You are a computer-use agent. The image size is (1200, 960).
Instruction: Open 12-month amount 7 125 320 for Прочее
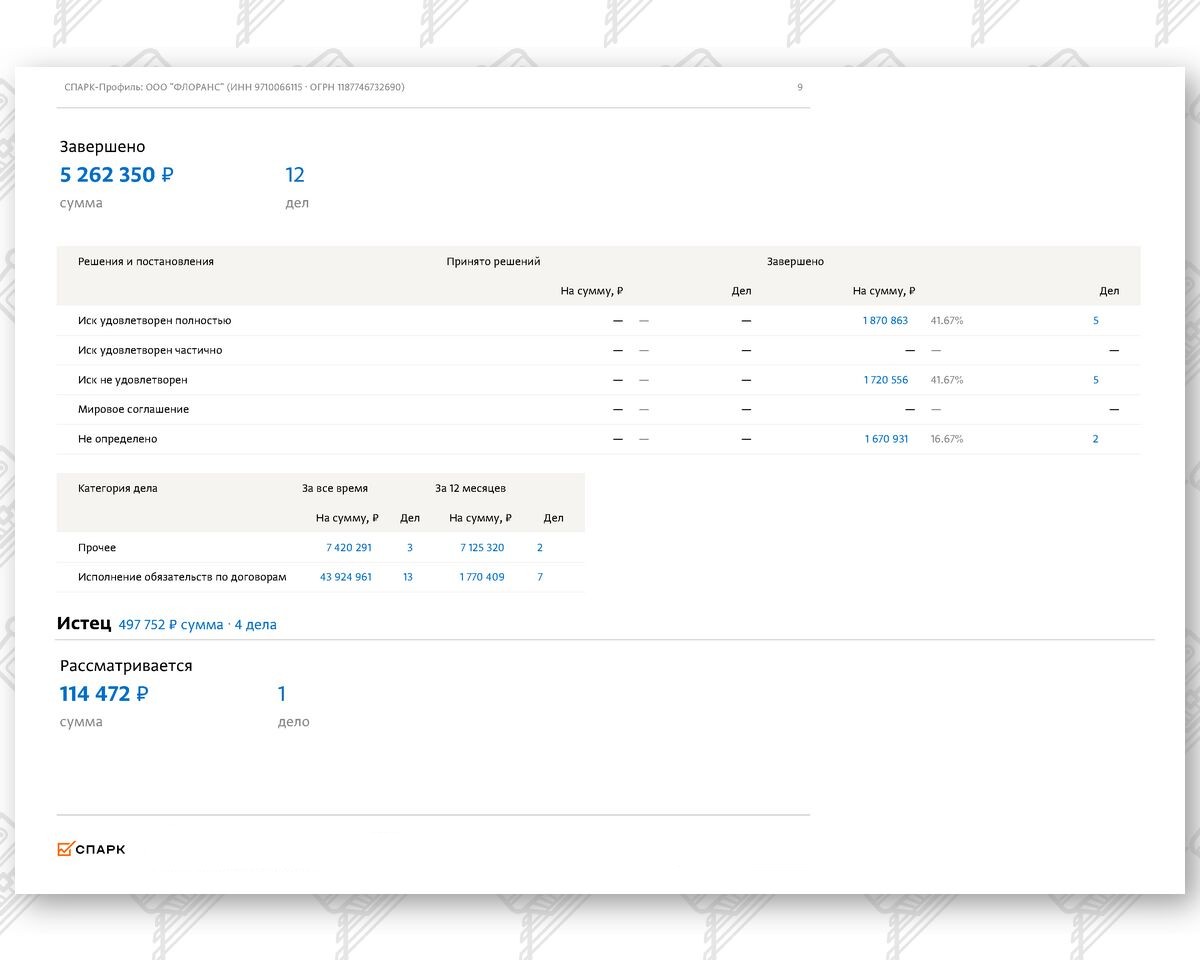[x=482, y=548]
